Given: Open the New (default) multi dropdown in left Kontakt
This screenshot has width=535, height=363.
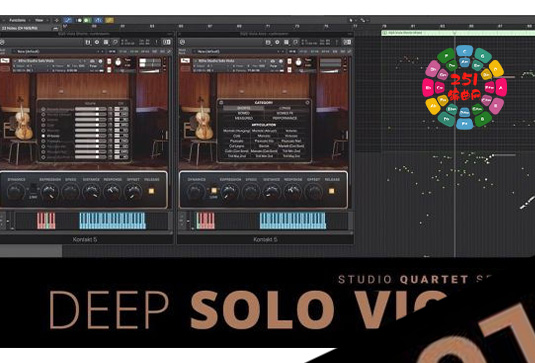Looking at the screenshot, I should pos(58,52).
